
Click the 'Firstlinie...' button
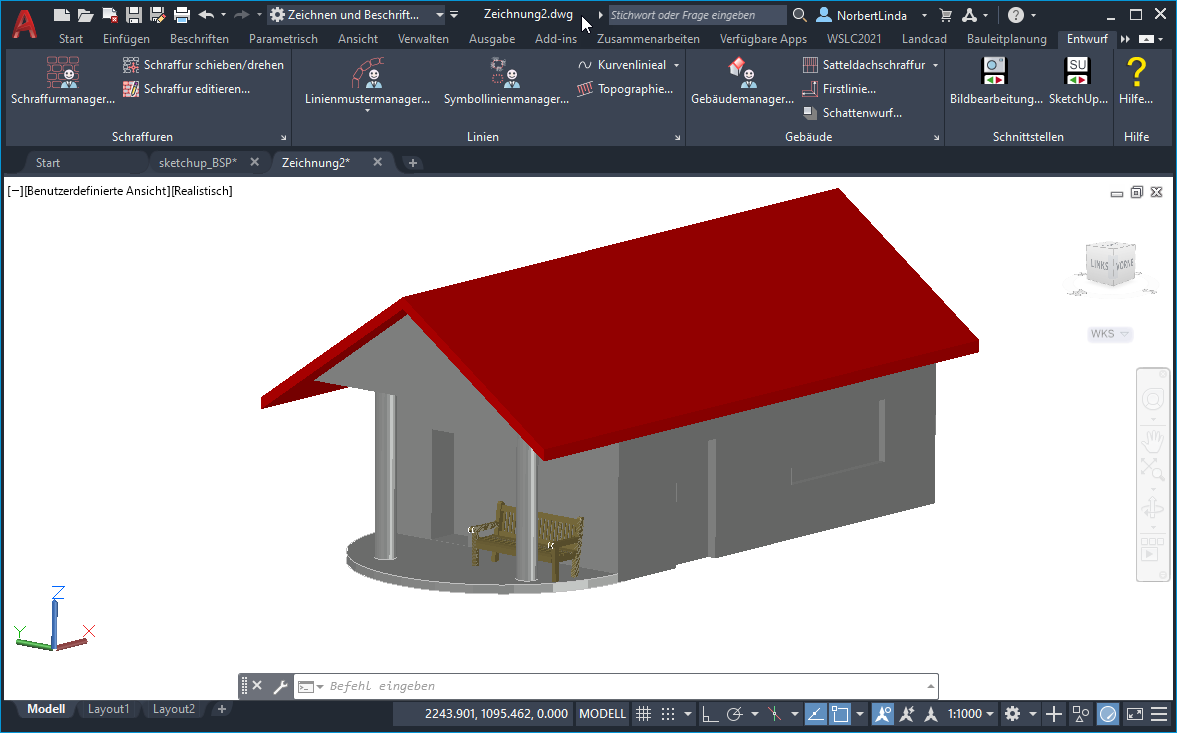840,89
